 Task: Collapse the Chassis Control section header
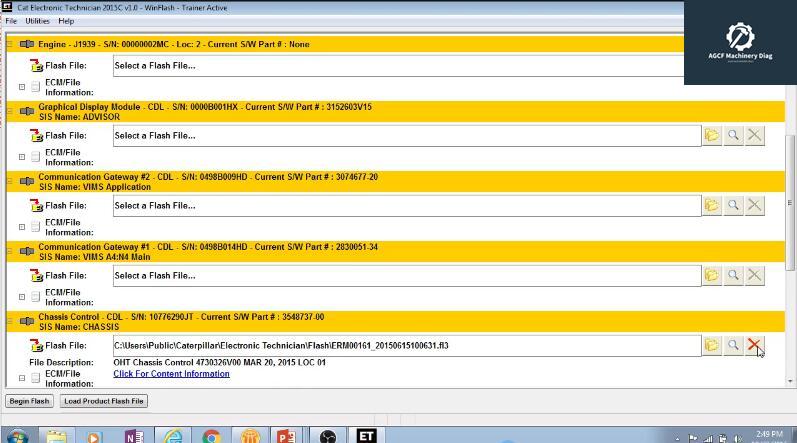point(11,321)
